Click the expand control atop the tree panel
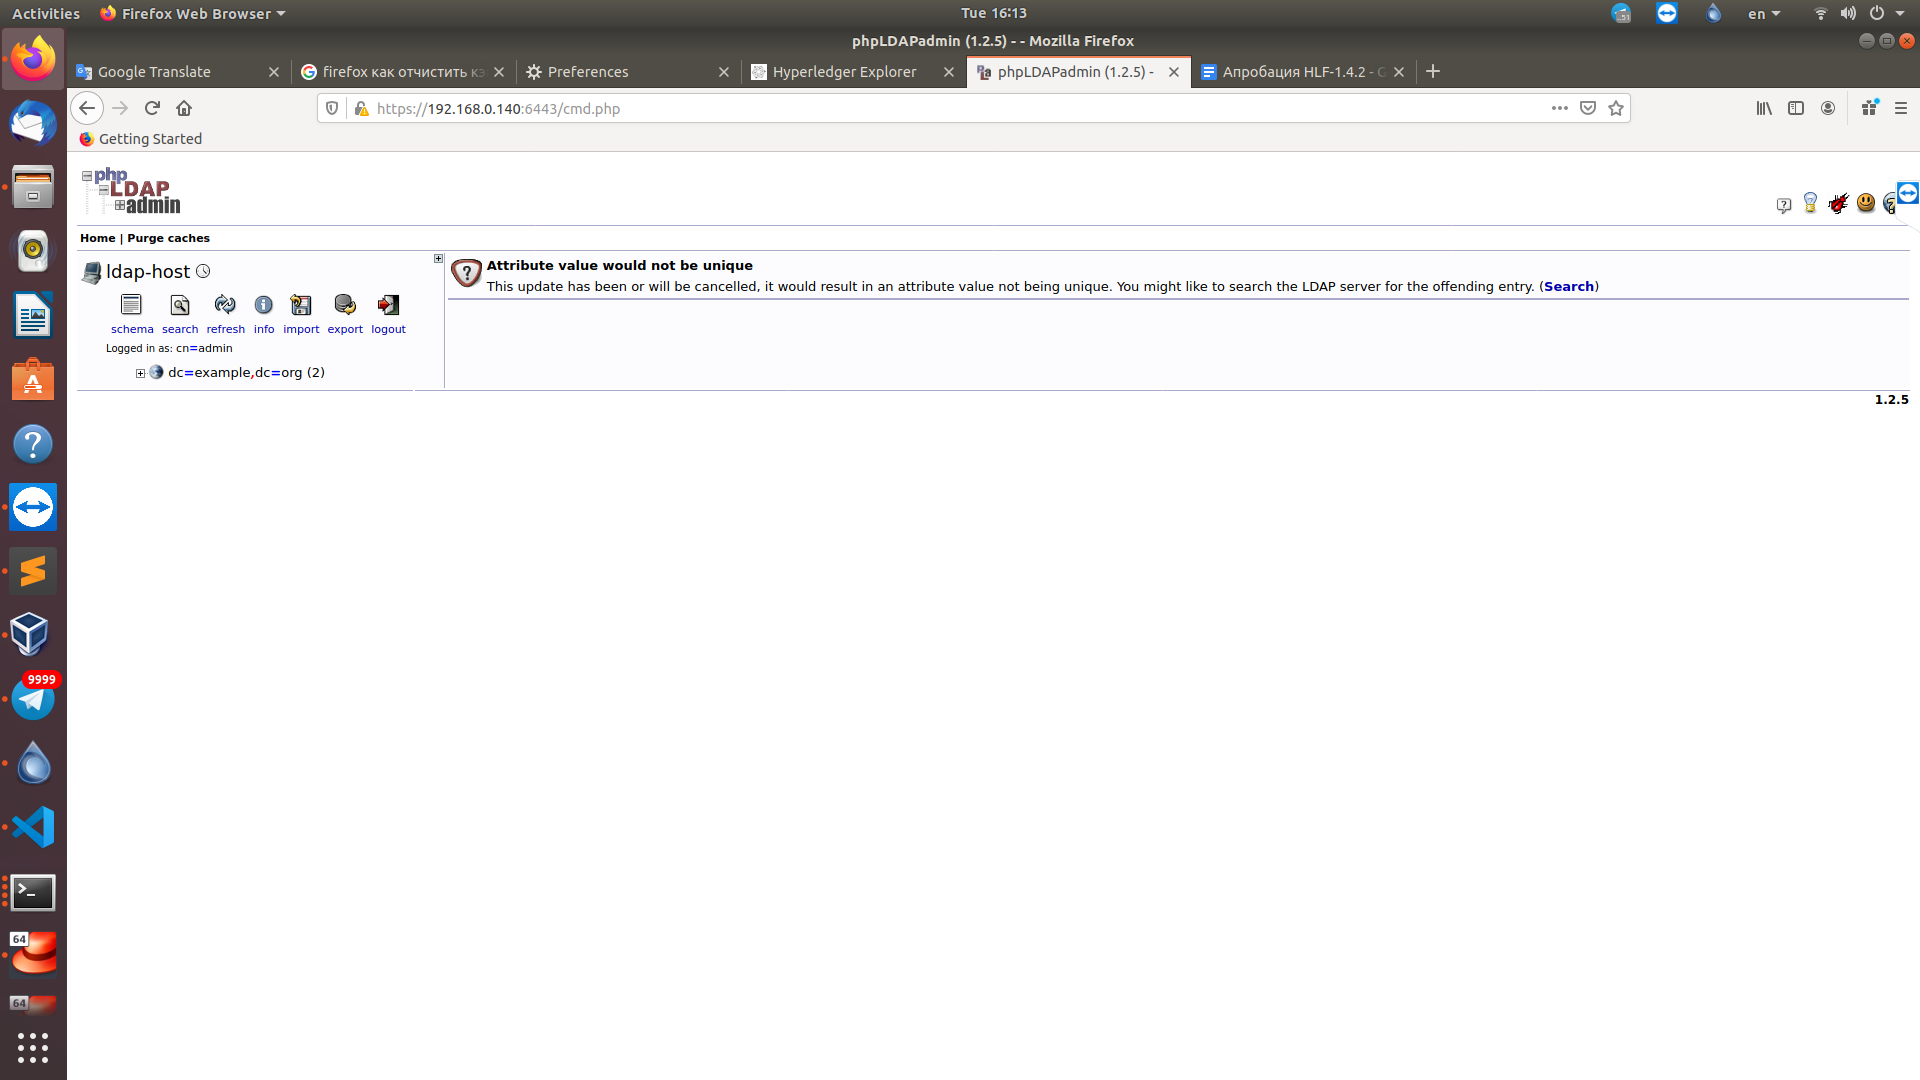 [x=438, y=259]
